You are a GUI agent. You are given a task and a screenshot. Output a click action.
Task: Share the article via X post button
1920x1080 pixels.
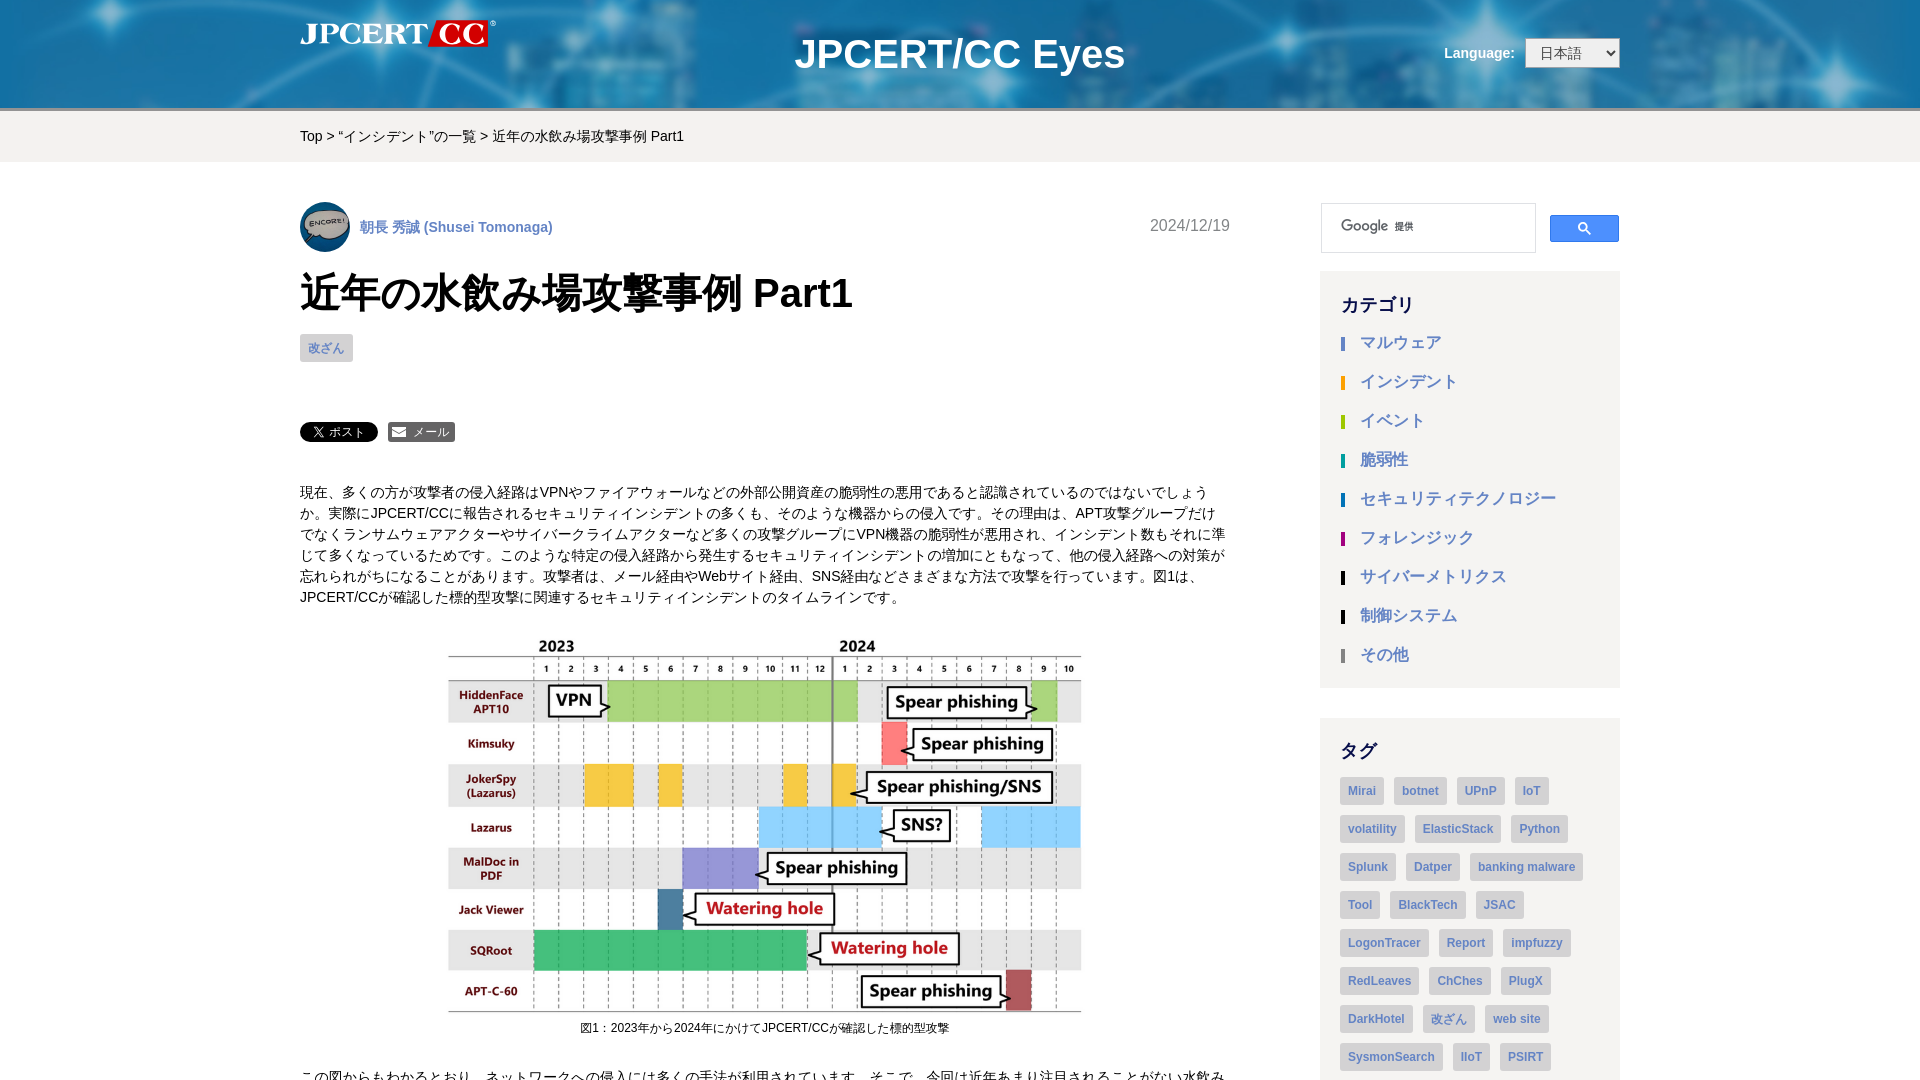(x=339, y=432)
